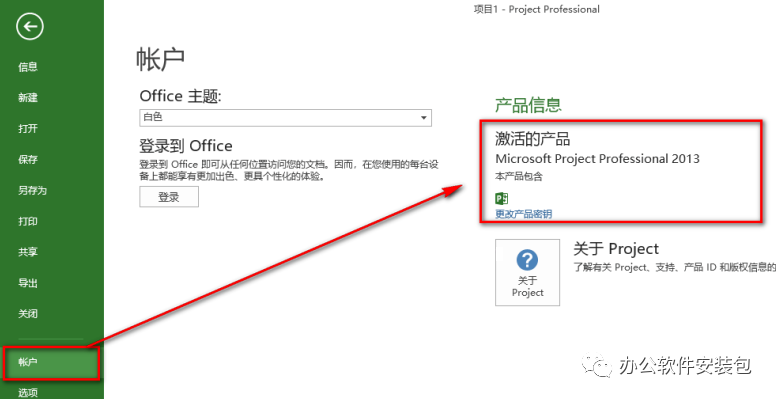Click the 激活的产品 heading
Screen dimensions: 776x399
coord(533,139)
